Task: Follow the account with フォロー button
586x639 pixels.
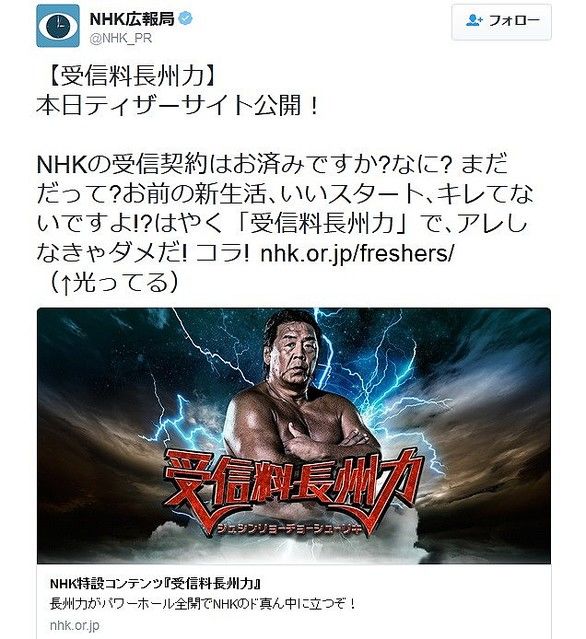Action: point(501,23)
